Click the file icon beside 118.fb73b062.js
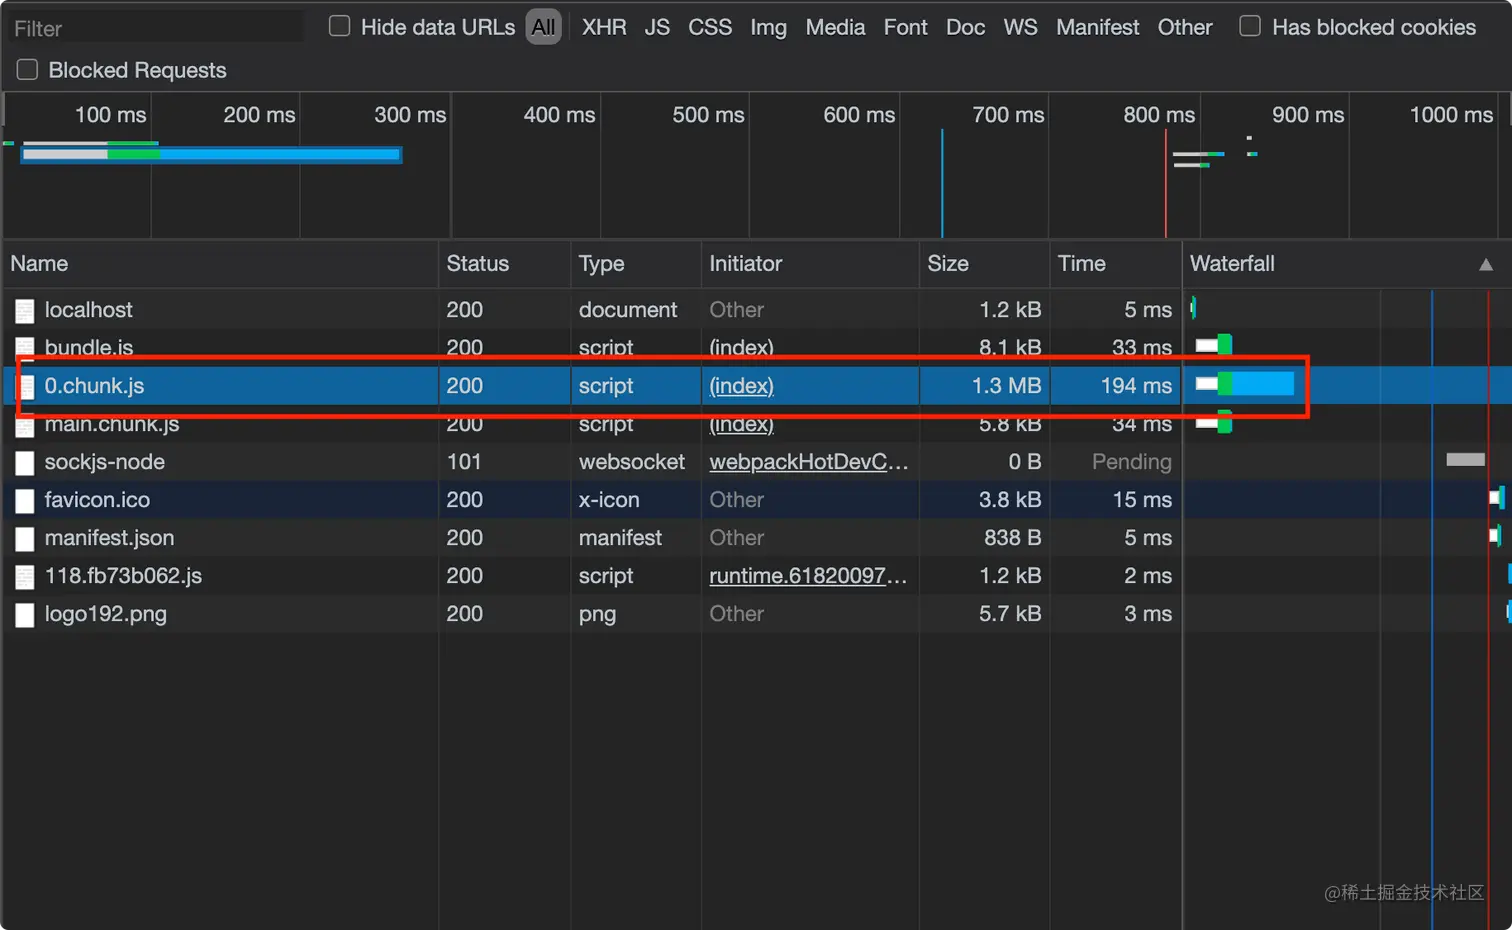 tap(25, 577)
